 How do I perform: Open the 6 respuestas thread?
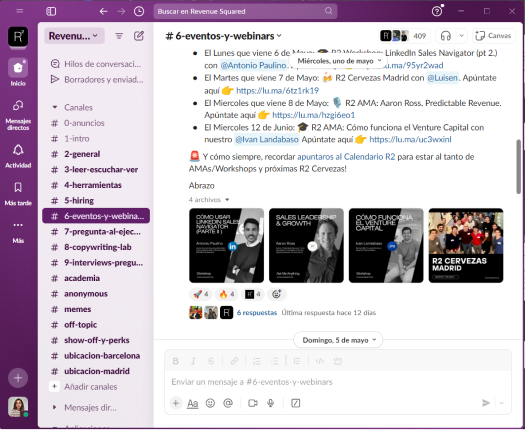(x=257, y=313)
